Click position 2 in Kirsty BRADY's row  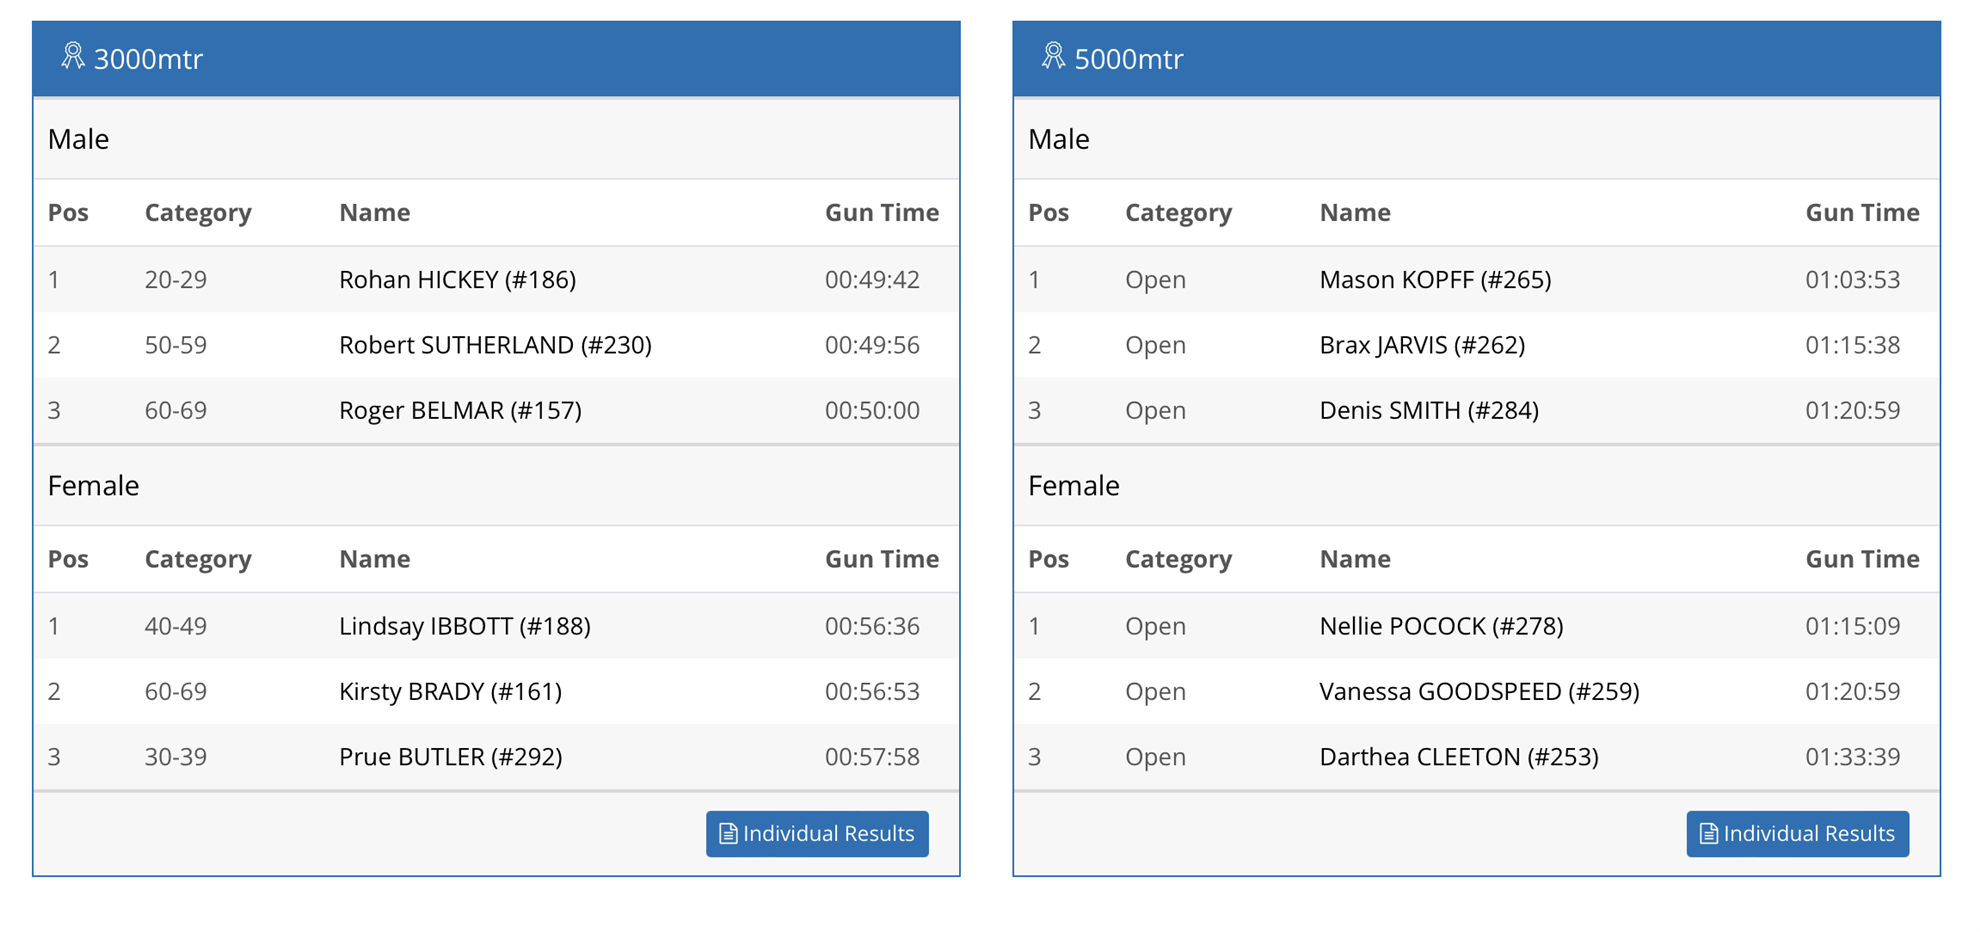tap(54, 691)
